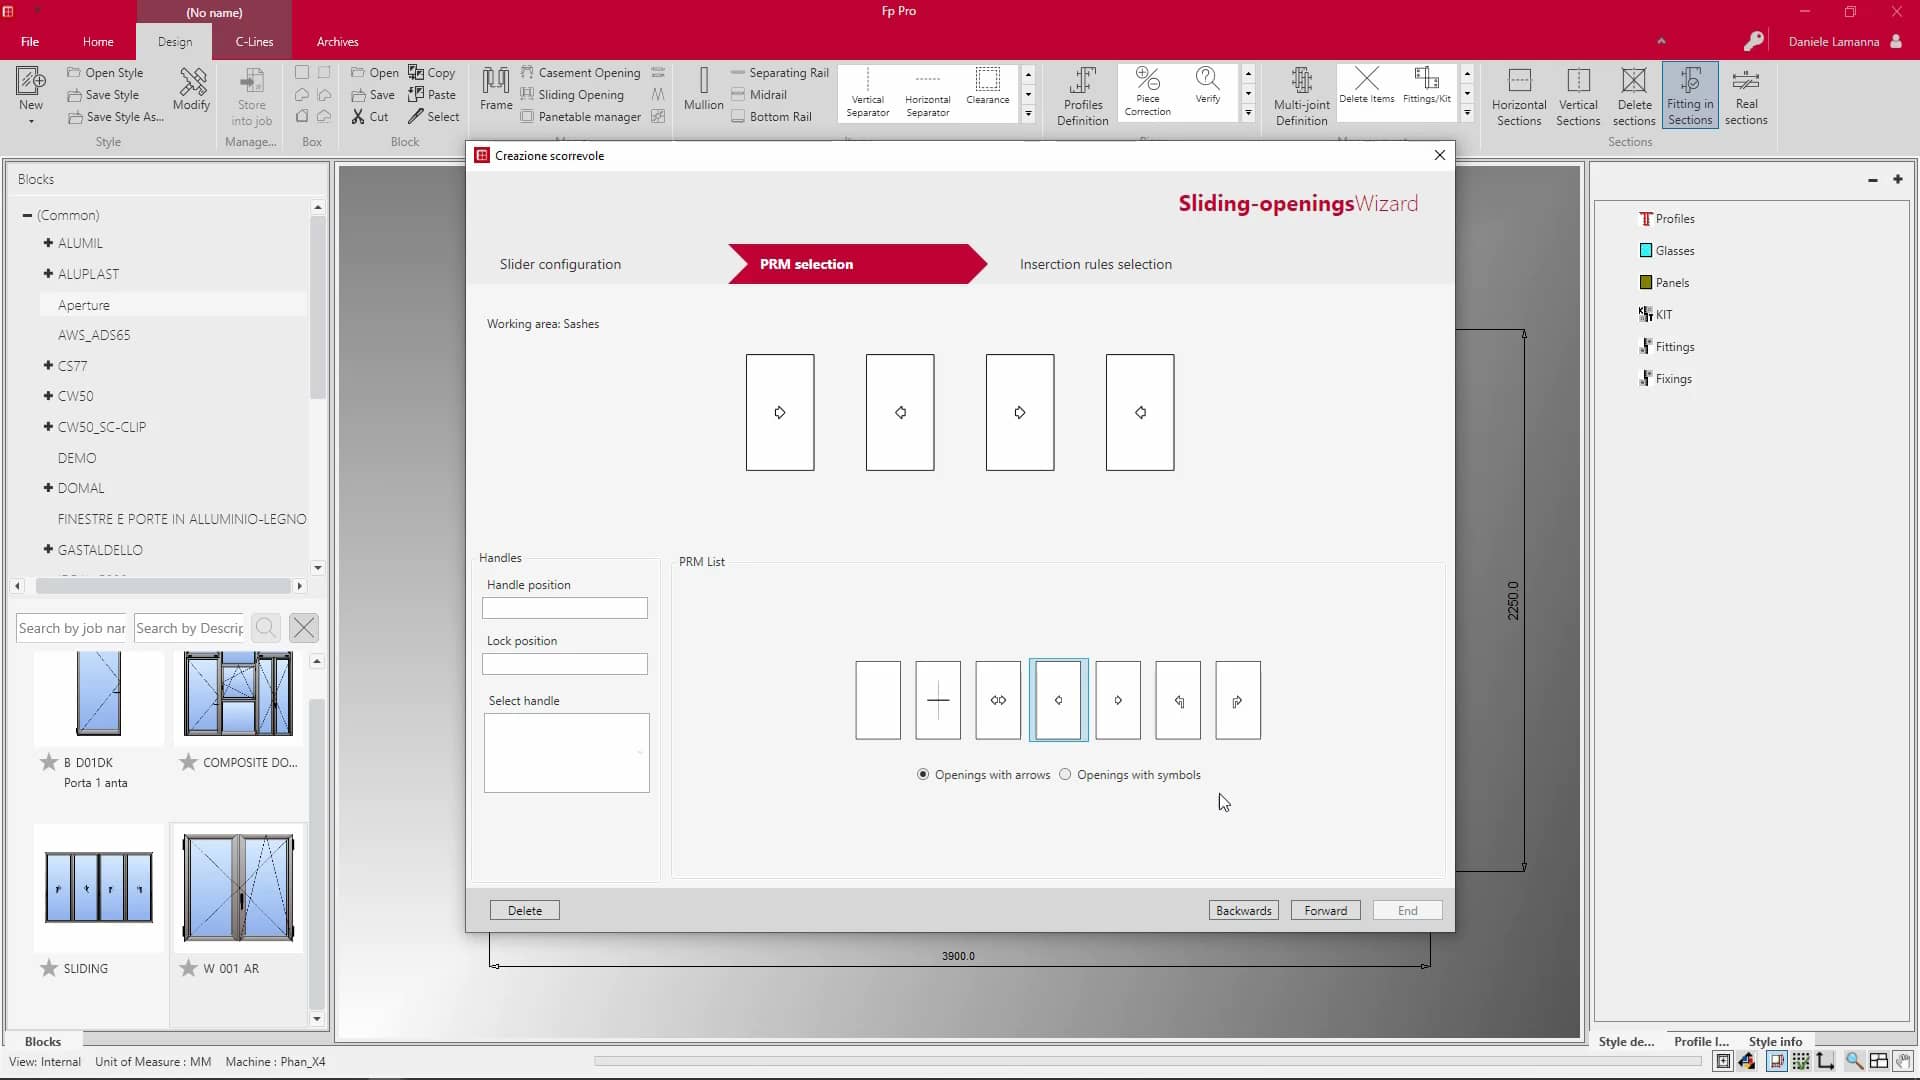Open Profiles Definition
The image size is (1920, 1080).
click(x=1082, y=96)
